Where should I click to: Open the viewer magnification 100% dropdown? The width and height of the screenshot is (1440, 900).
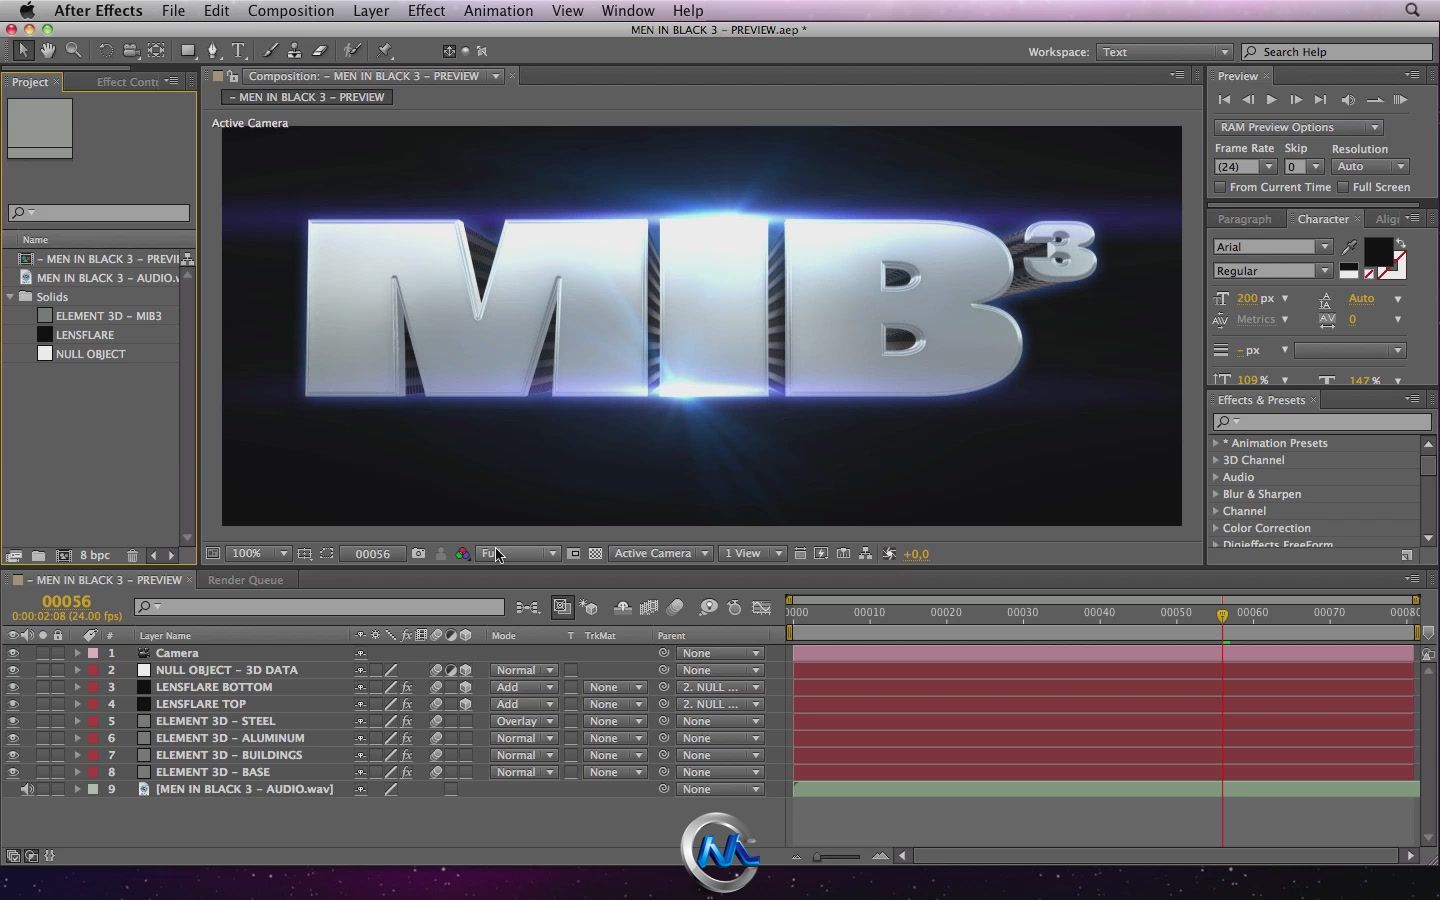259,554
